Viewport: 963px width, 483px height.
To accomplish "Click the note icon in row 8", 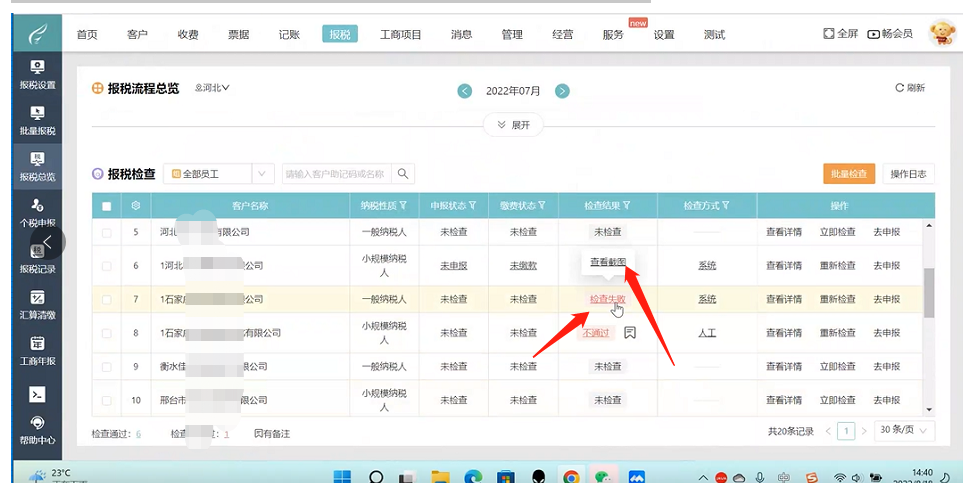I will coord(630,333).
